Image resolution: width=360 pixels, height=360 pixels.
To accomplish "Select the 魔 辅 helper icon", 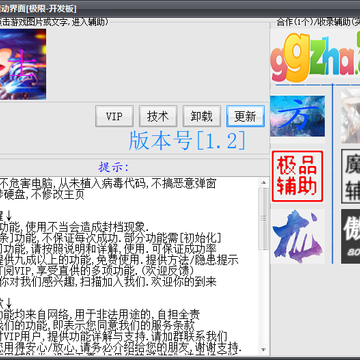I will tap(350, 176).
